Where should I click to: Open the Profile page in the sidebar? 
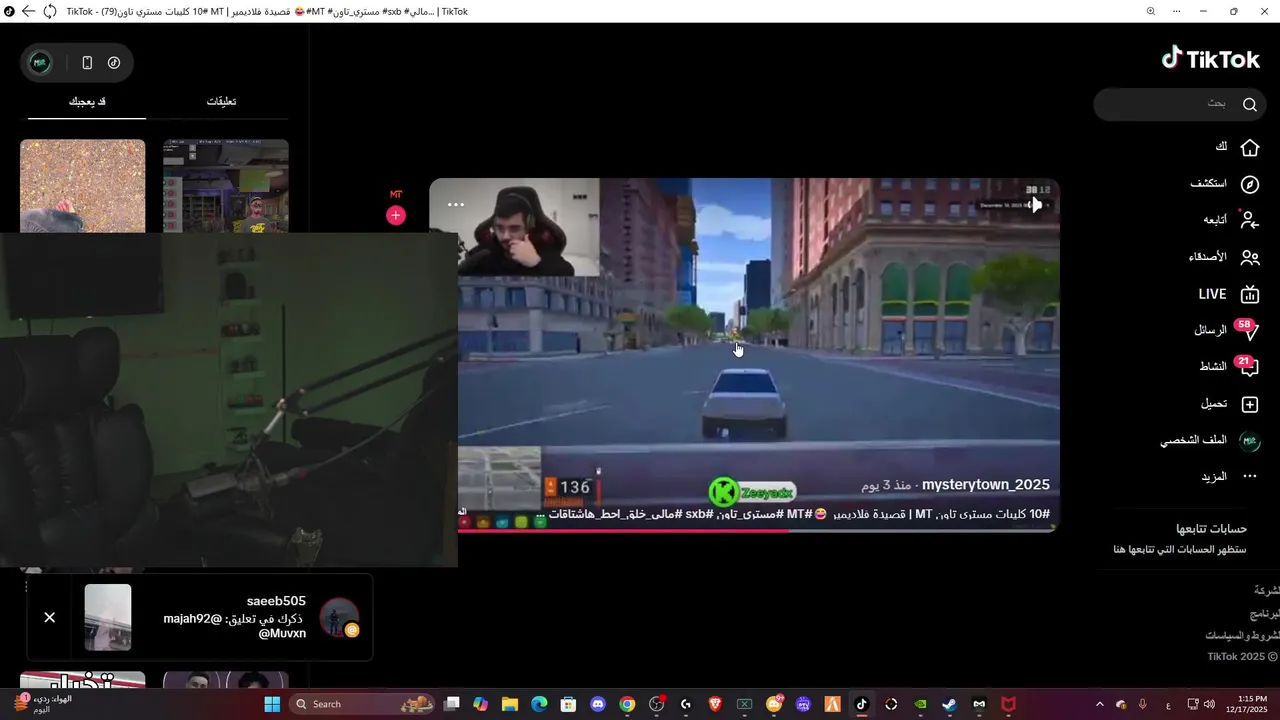click(1210, 440)
